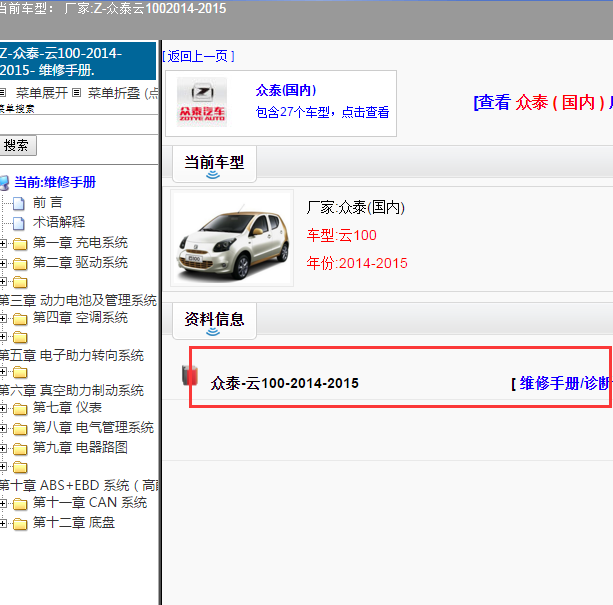Click the 当前:维修手册 root icon
Image resolution: width=613 pixels, height=605 pixels.
tap(4, 183)
